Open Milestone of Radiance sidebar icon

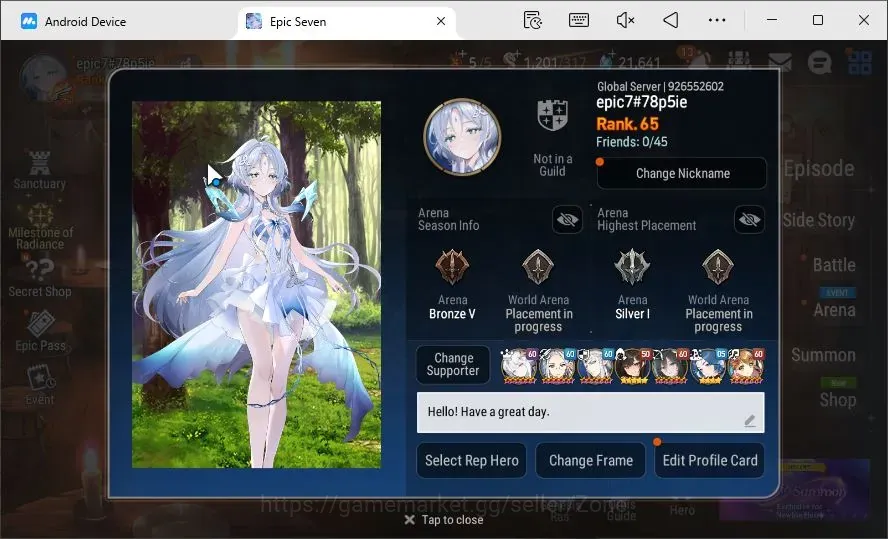point(40,228)
